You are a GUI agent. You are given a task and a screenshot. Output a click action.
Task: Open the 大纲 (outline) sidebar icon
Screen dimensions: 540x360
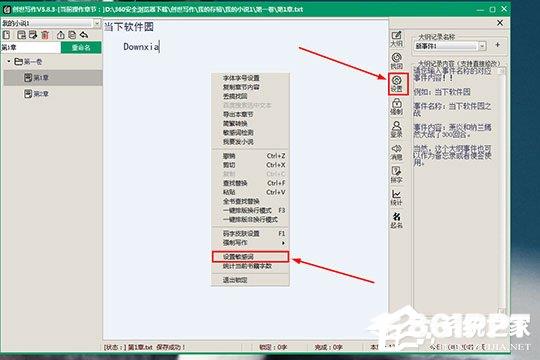397,39
